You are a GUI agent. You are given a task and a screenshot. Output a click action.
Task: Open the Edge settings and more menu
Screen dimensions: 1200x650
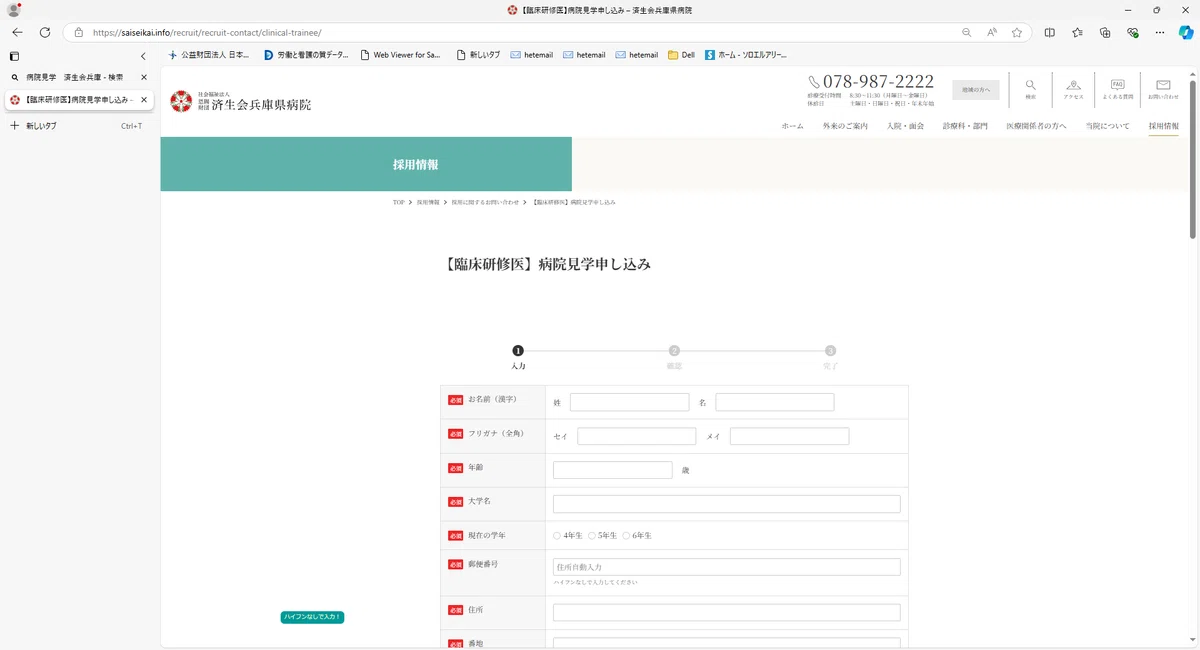[x=1160, y=32]
